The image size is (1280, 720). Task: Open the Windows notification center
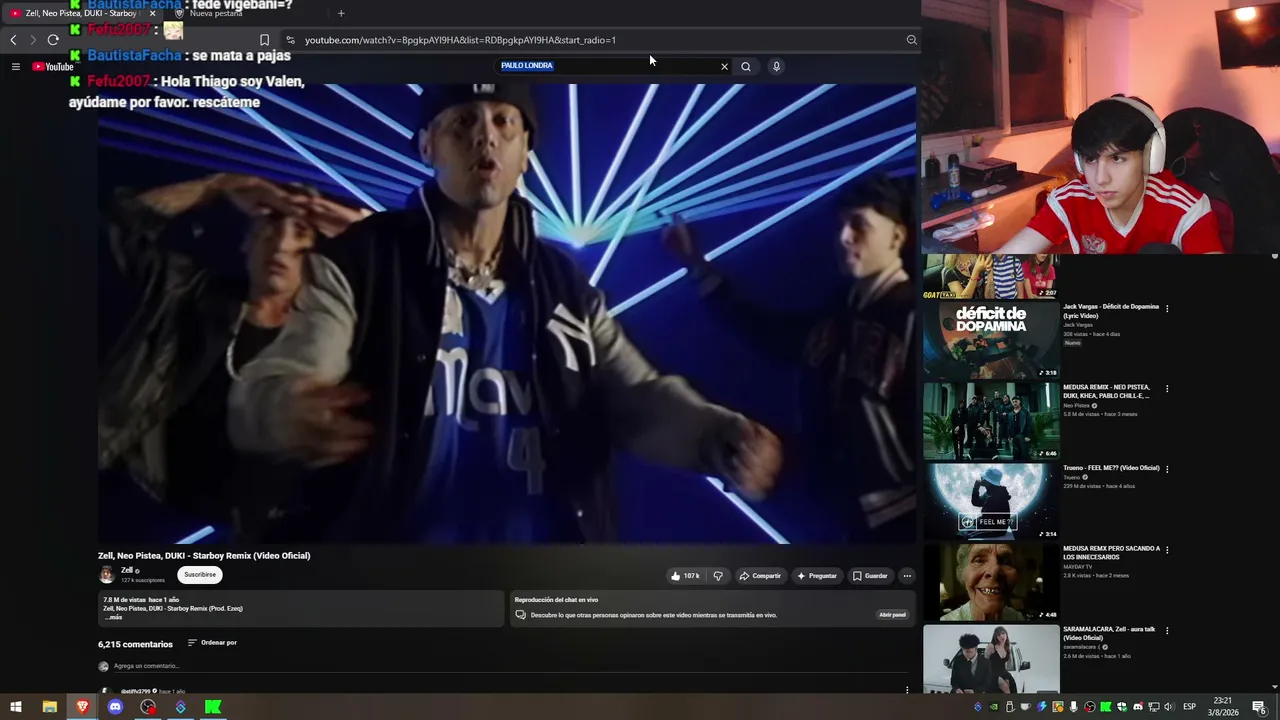click(x=1260, y=707)
